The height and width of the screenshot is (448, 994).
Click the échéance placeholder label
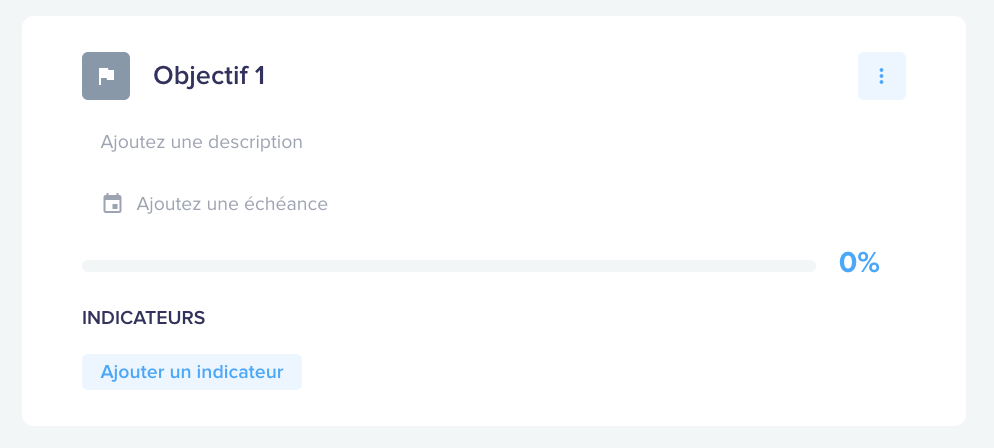coord(232,204)
